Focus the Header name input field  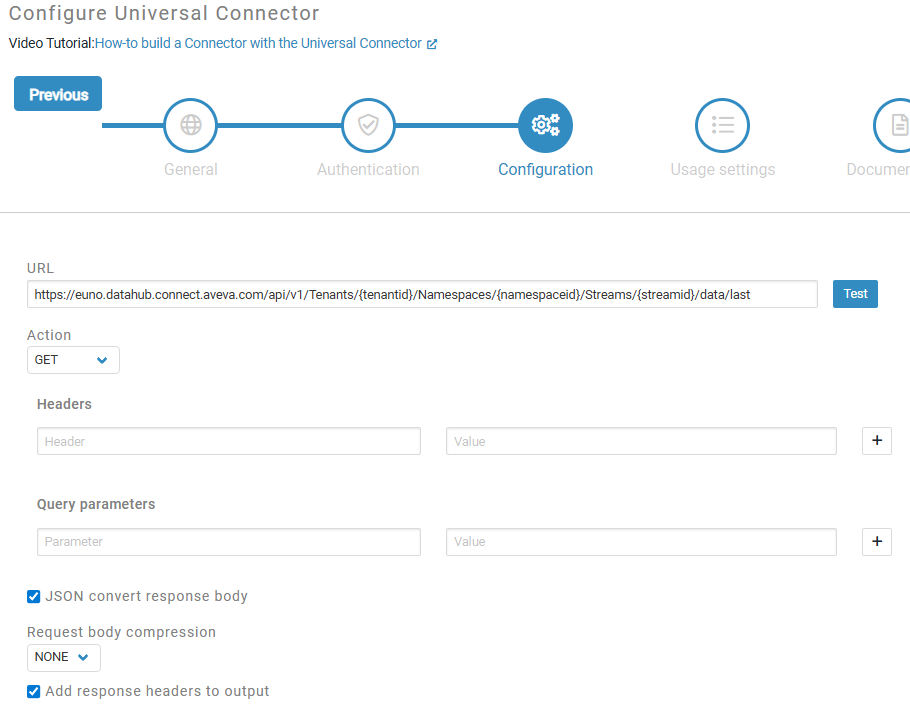229,441
